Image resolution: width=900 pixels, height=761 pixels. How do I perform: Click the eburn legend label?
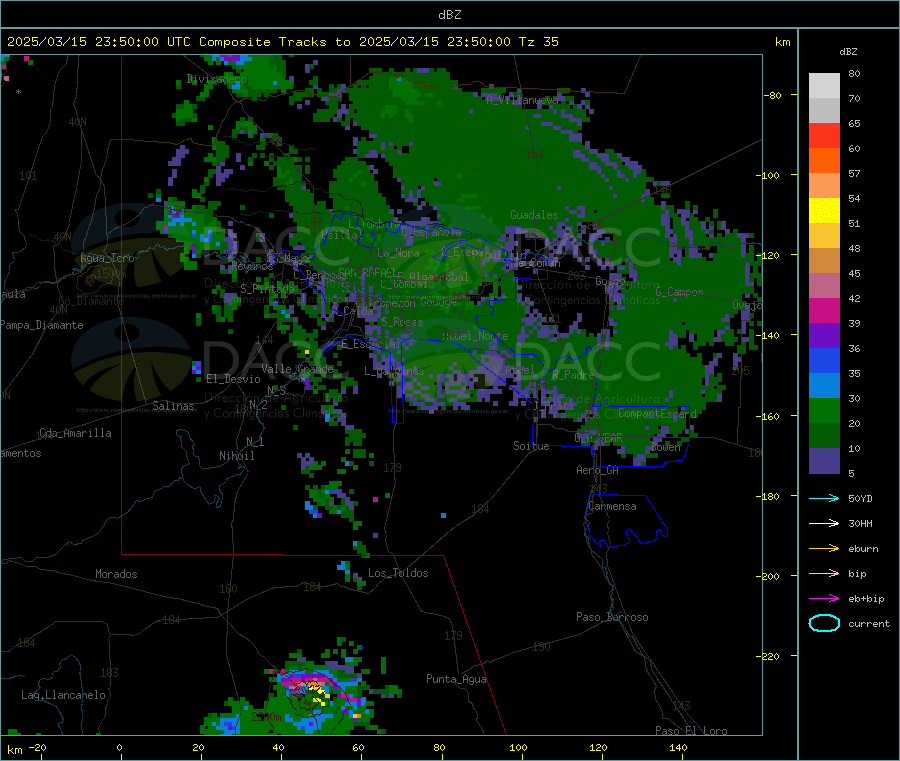coord(863,549)
